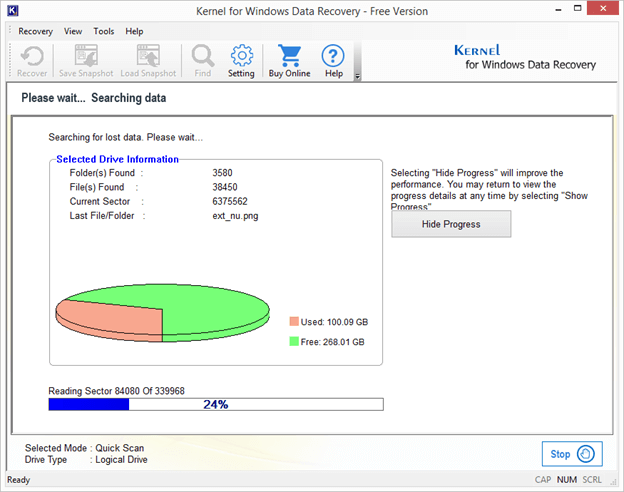Click the Selected Drive Information heading
The width and height of the screenshot is (624, 492).
tap(117, 159)
